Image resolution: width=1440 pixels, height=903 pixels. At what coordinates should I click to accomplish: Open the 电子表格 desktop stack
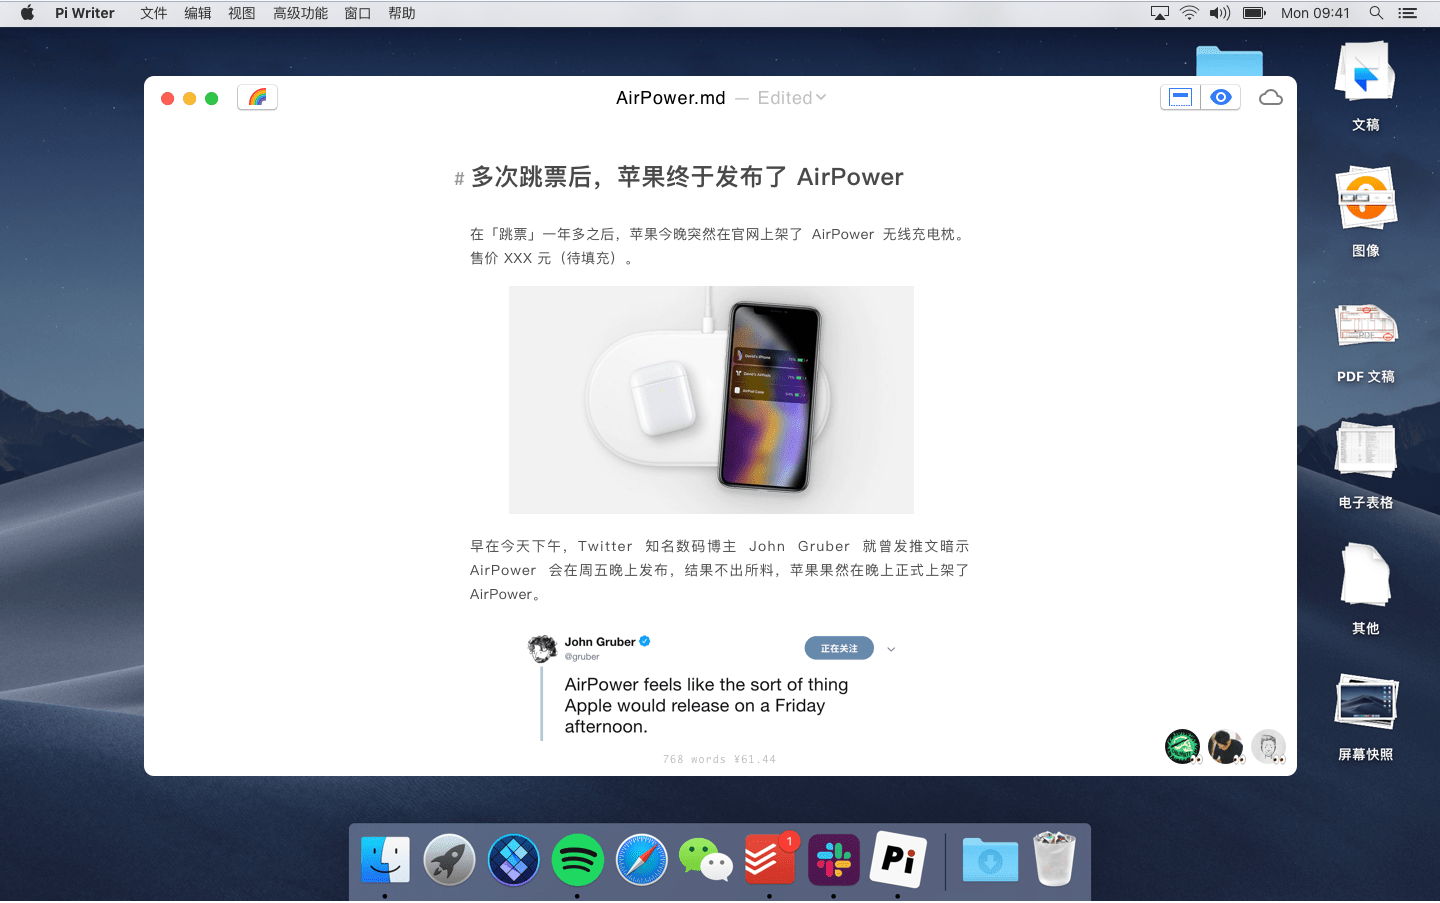point(1365,465)
